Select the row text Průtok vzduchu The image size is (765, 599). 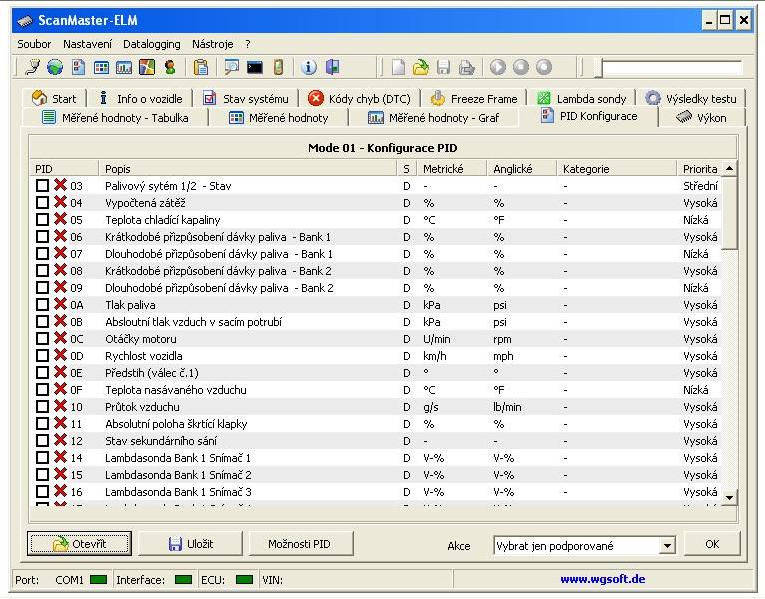[x=142, y=406]
